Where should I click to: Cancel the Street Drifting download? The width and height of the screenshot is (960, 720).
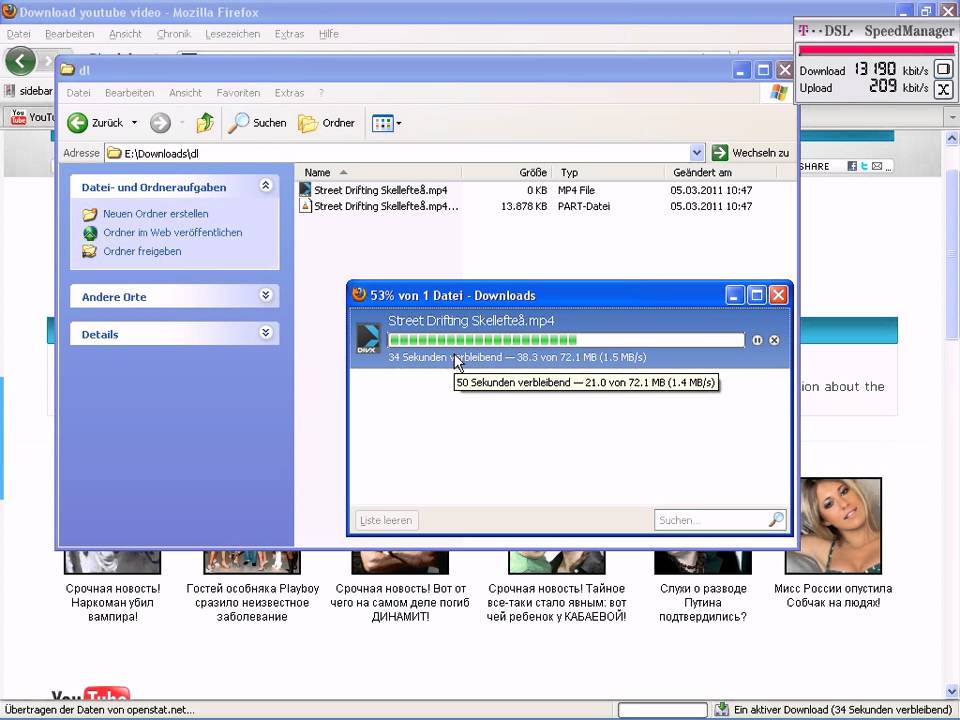coord(774,340)
